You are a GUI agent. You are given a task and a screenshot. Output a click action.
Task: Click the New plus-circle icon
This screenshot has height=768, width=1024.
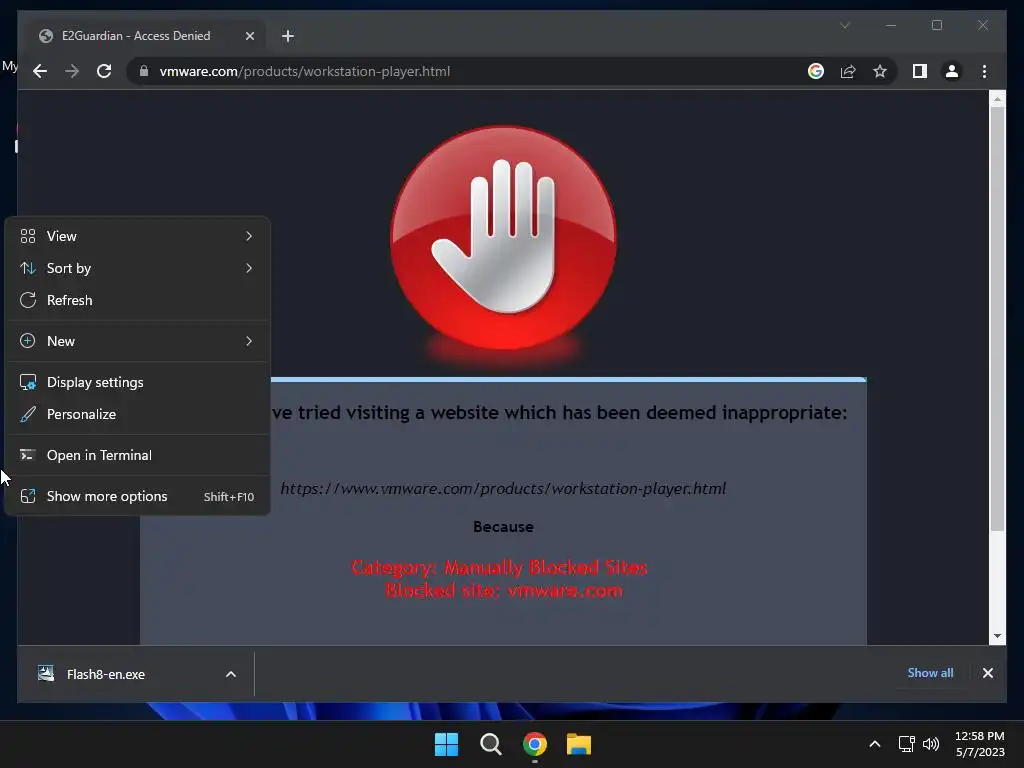tap(27, 341)
